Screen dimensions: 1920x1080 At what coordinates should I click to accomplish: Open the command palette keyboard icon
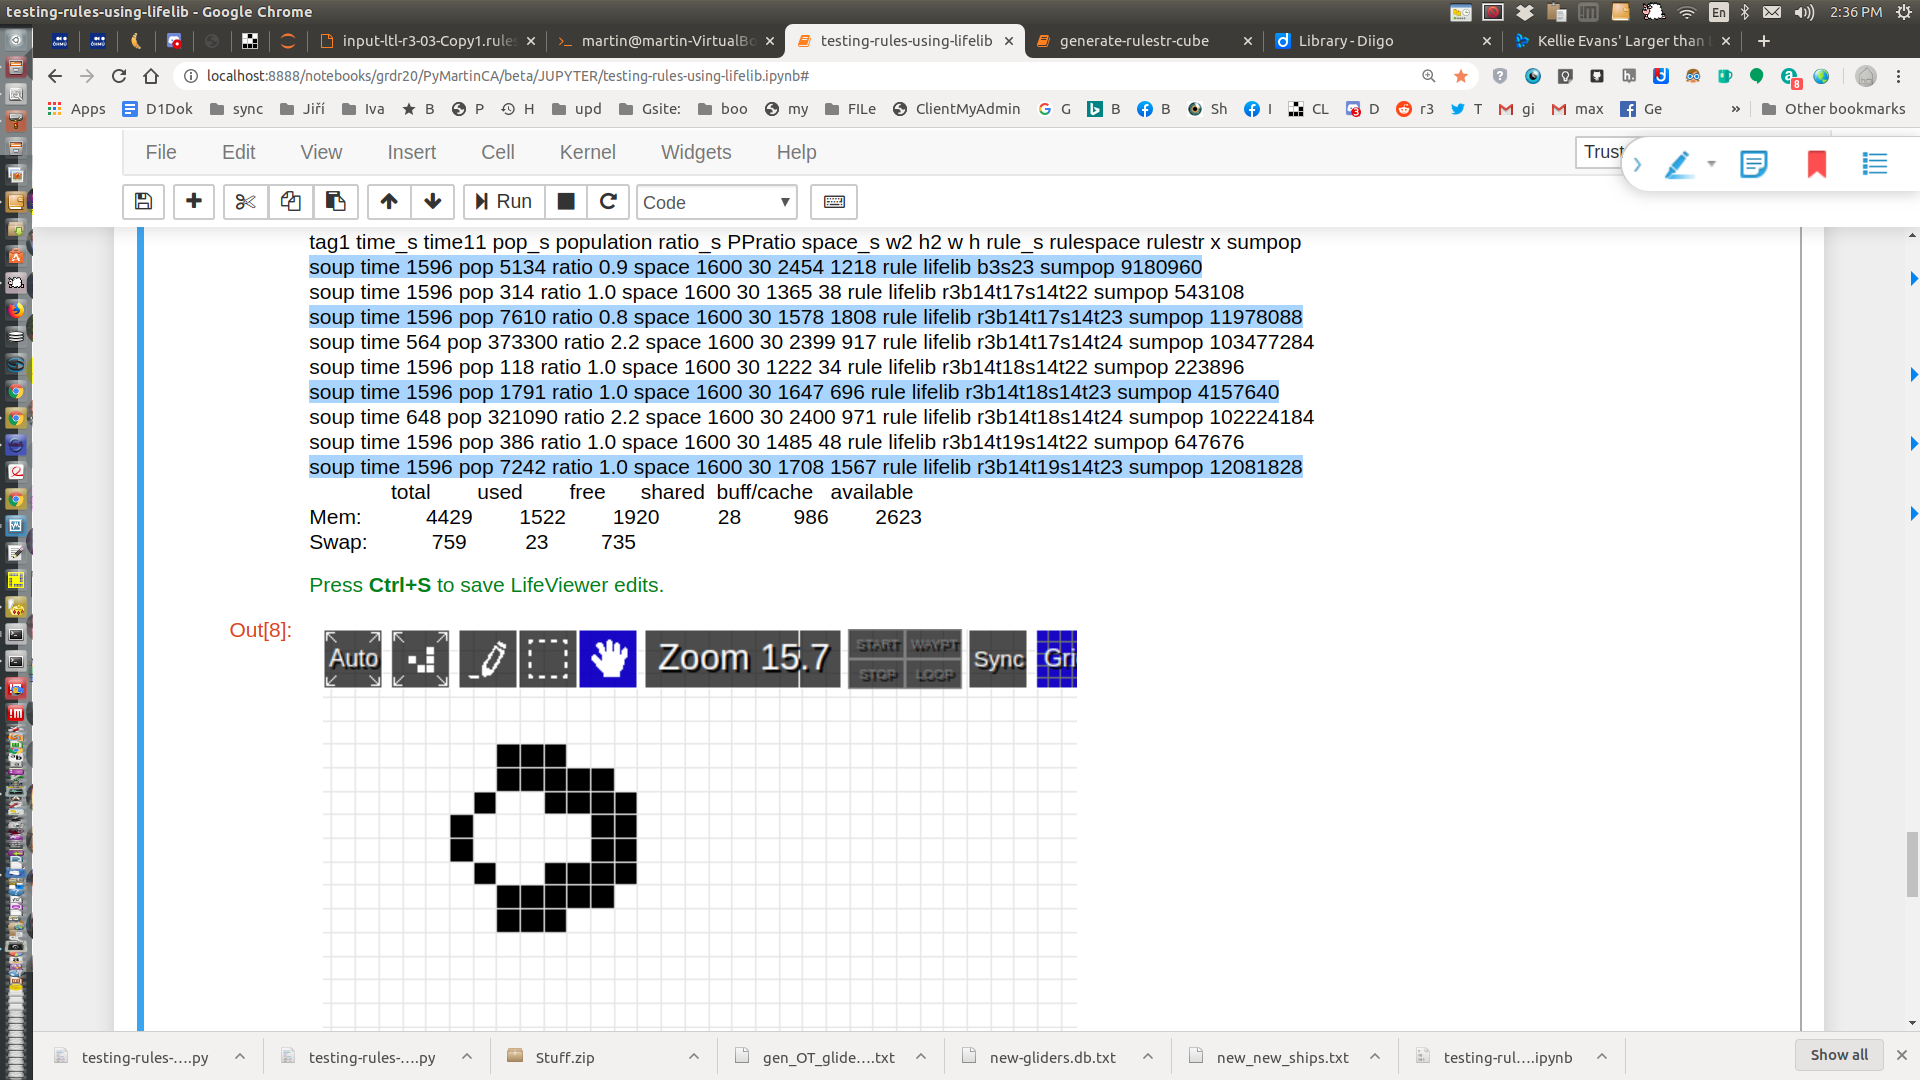[834, 202]
